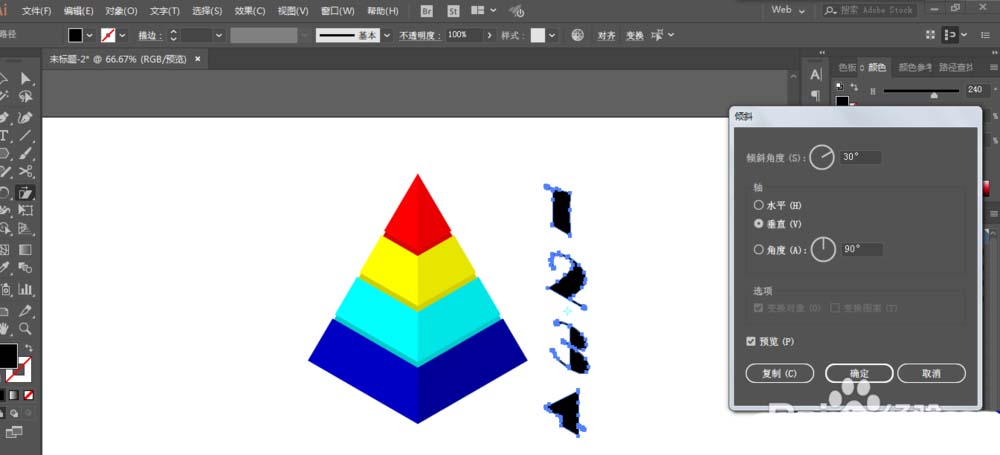Set toolbox fill to None mode
This screenshot has height=455, width=1000.
coord(28,396)
